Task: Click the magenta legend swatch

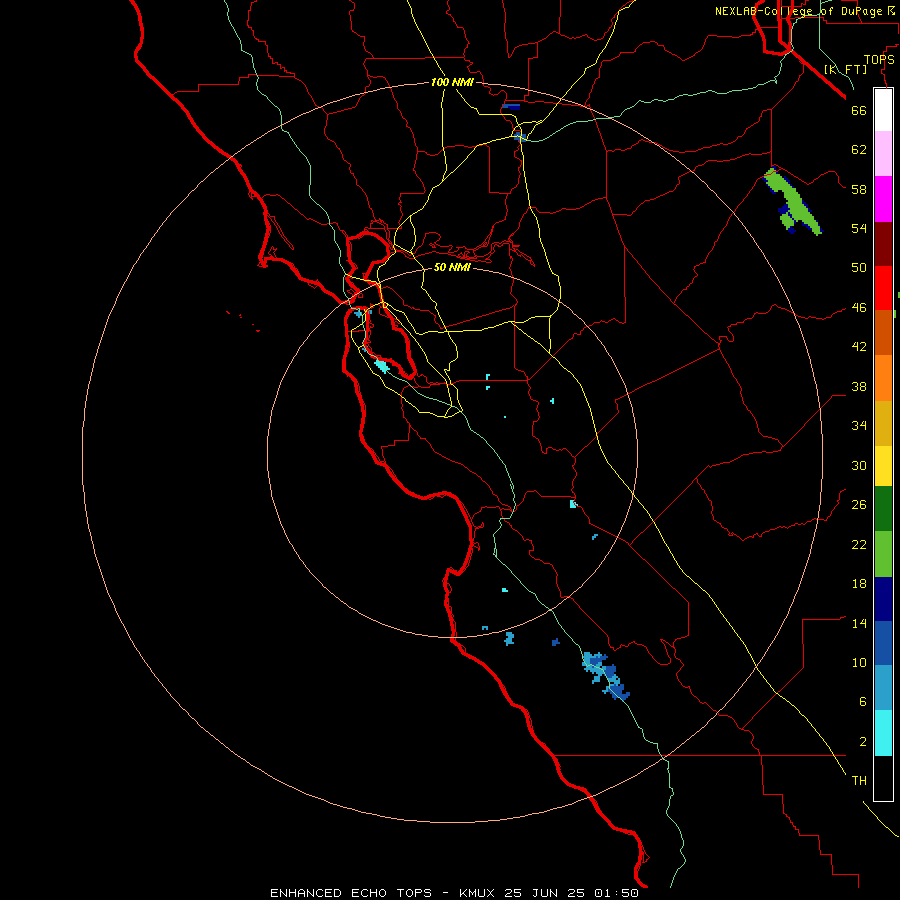Action: [x=883, y=199]
